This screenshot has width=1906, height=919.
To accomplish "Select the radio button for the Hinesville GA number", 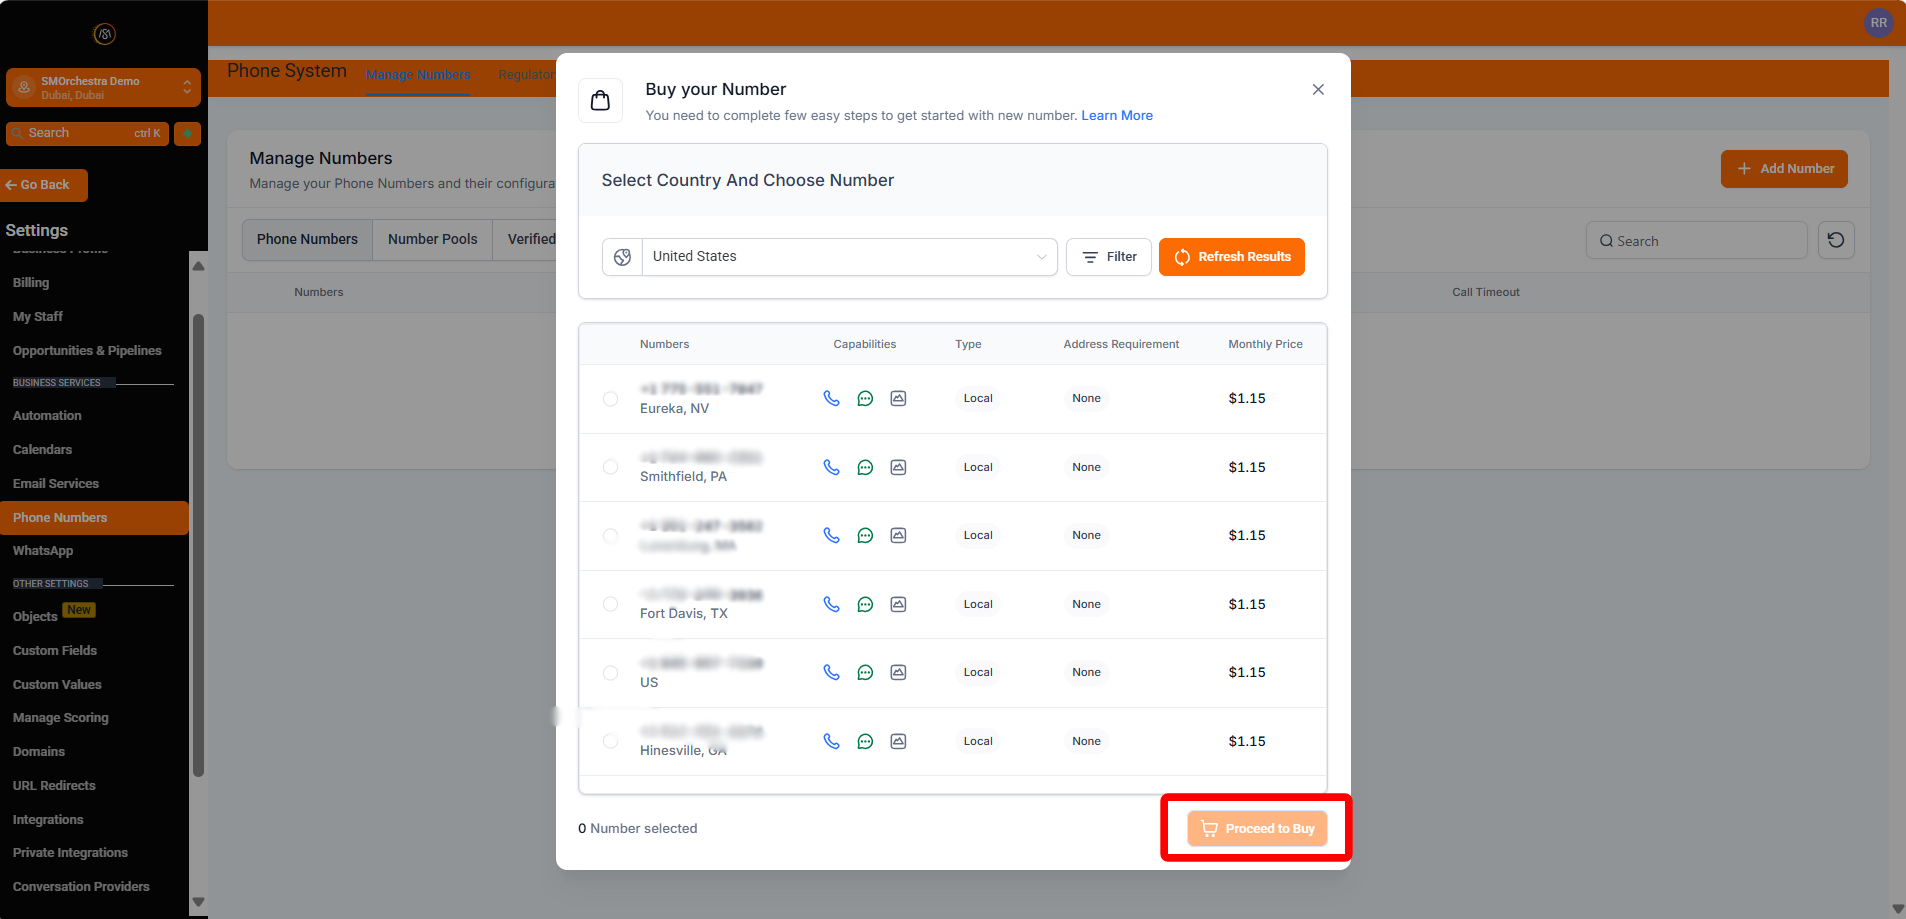I will [x=610, y=740].
